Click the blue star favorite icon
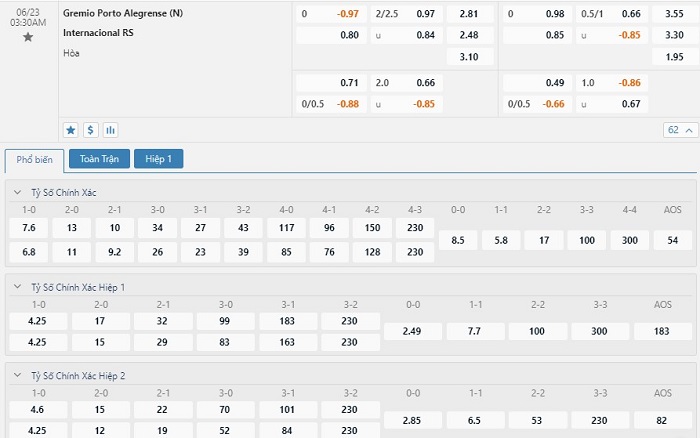 [71, 130]
